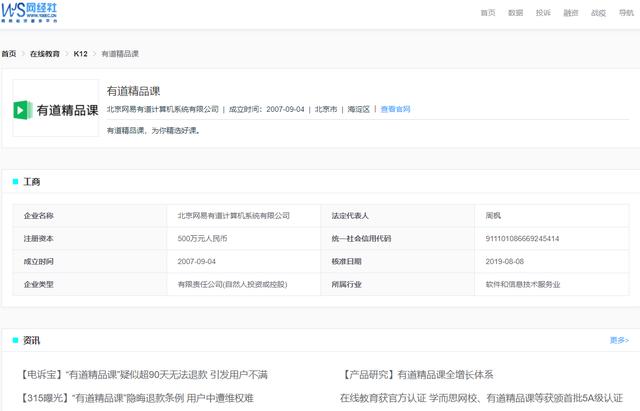The width and height of the screenshot is (640, 411).
Task: Open the 315曝光 隐晦退款条例 article
Action: click(136, 397)
